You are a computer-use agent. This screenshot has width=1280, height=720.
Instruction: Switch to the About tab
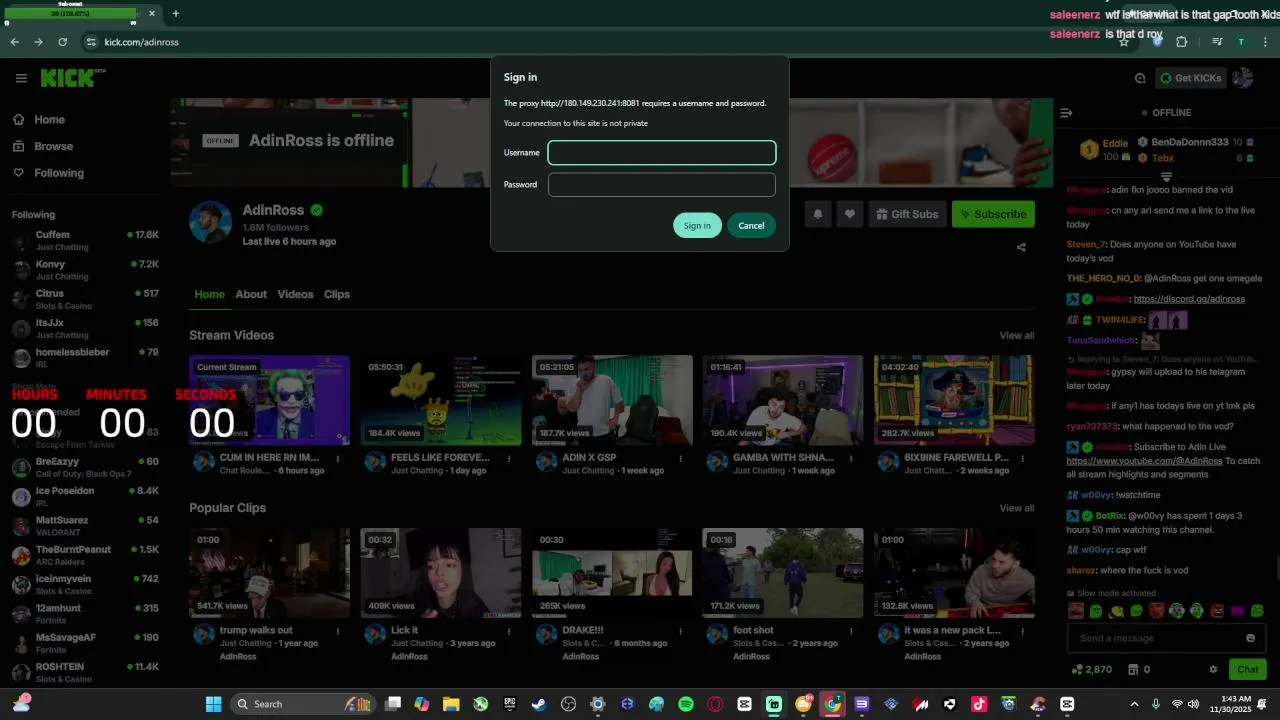[251, 294]
